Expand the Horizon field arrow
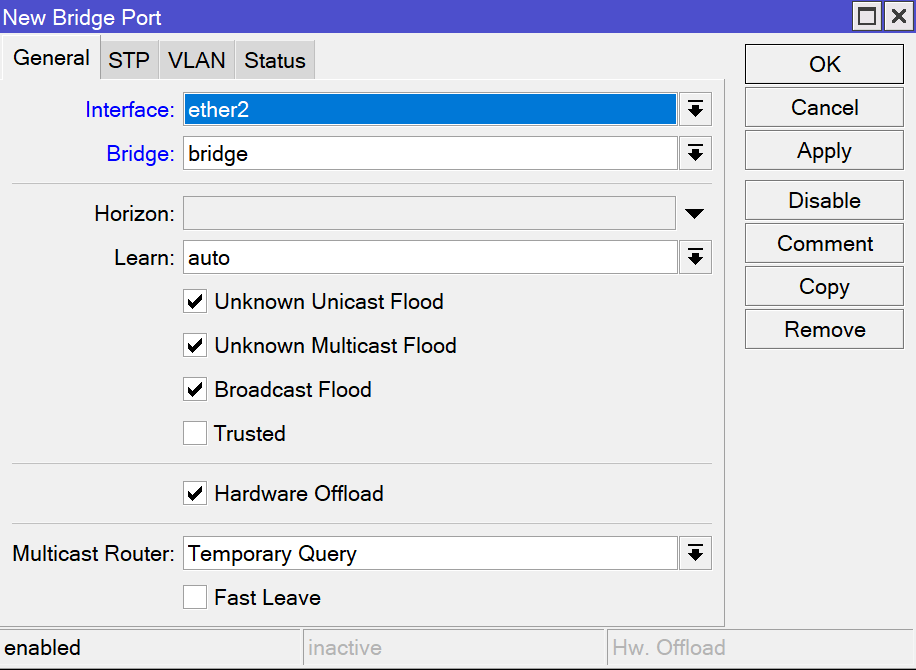 [695, 213]
